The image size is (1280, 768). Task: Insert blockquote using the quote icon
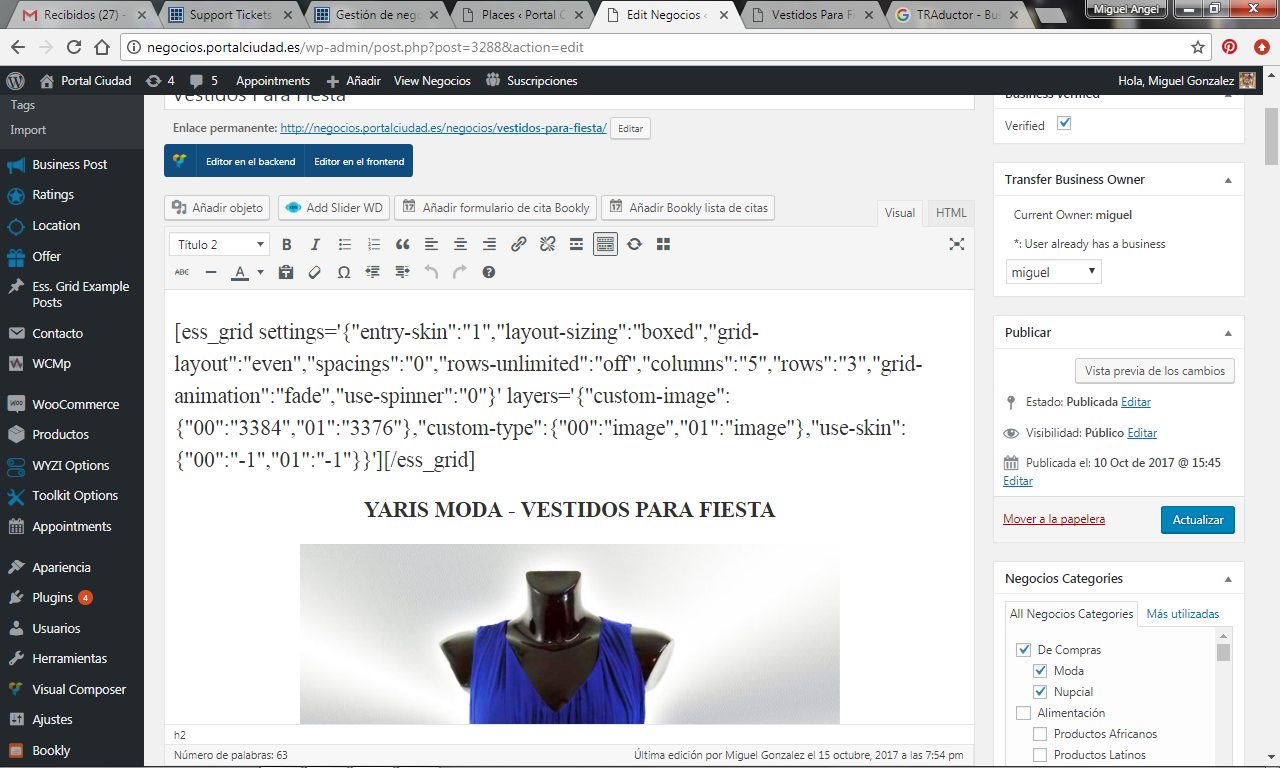click(402, 245)
